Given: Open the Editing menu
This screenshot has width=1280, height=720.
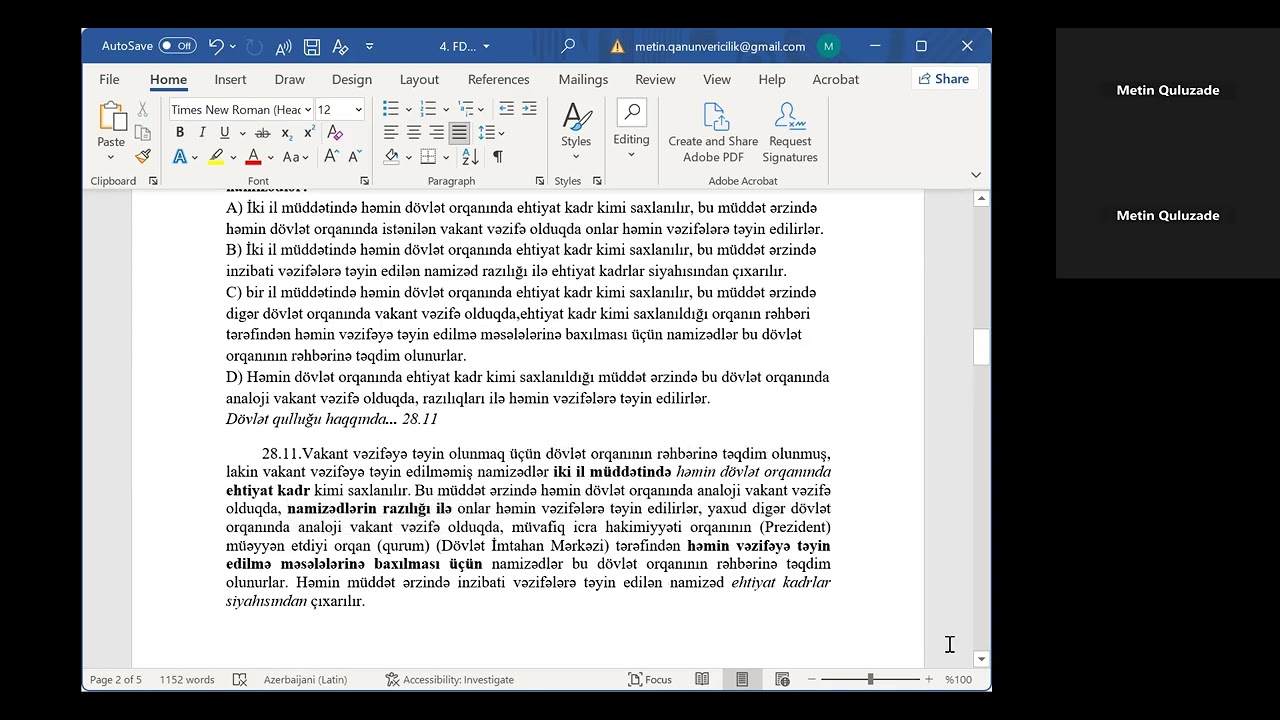Looking at the screenshot, I should tap(631, 129).
